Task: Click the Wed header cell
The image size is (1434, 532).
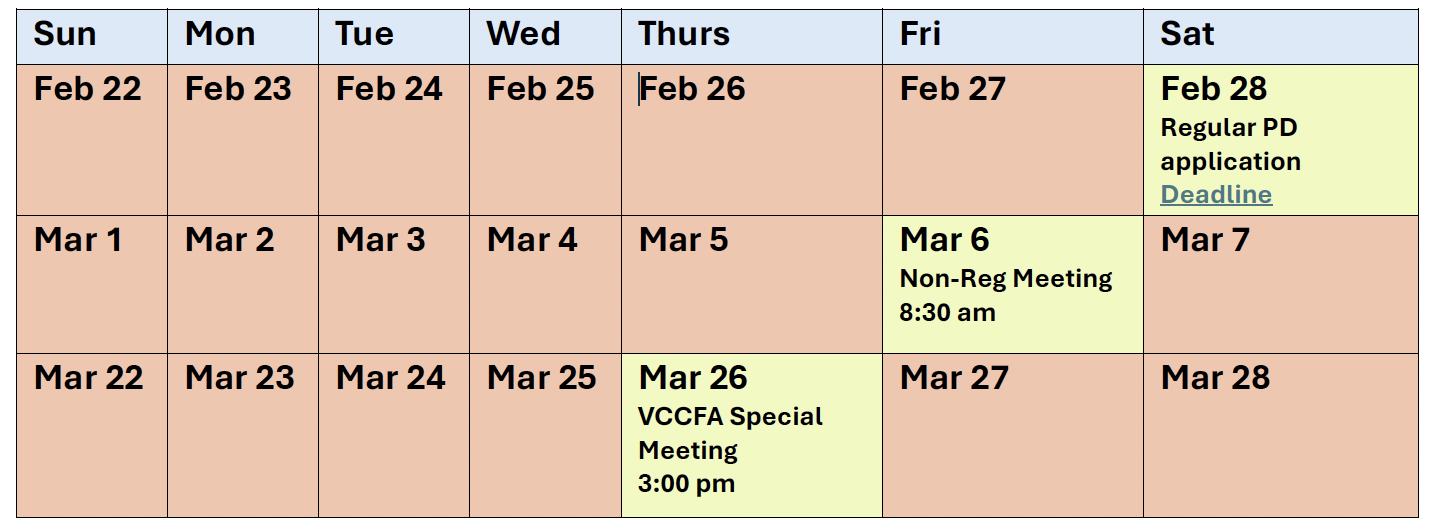Action: coord(545,37)
